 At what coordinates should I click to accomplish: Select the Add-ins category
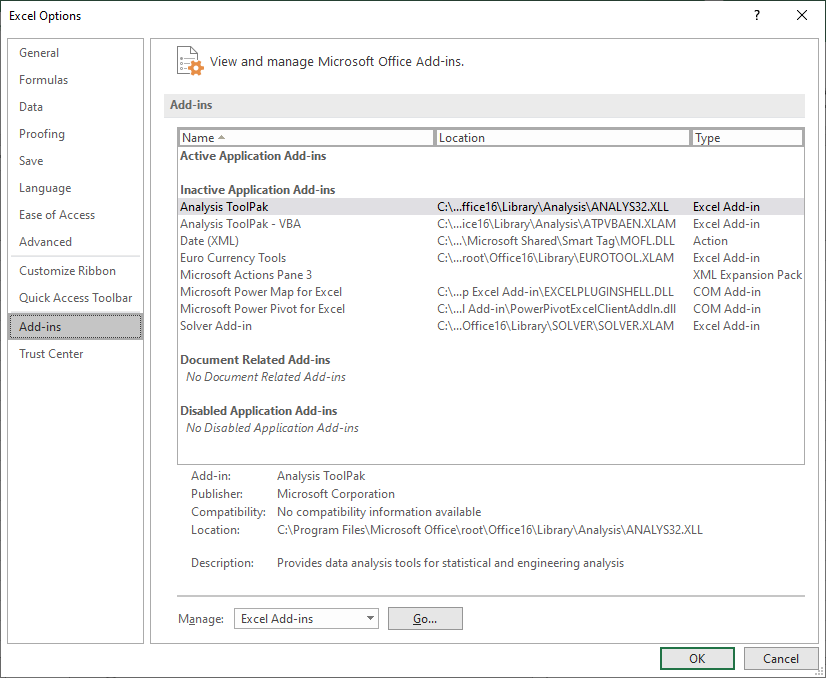click(75, 327)
